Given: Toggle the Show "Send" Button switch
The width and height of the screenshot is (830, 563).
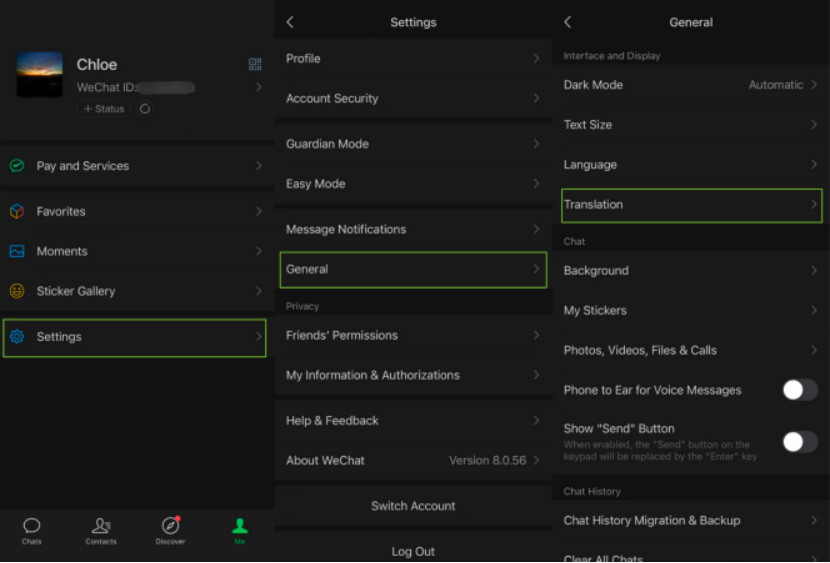Looking at the screenshot, I should point(800,442).
